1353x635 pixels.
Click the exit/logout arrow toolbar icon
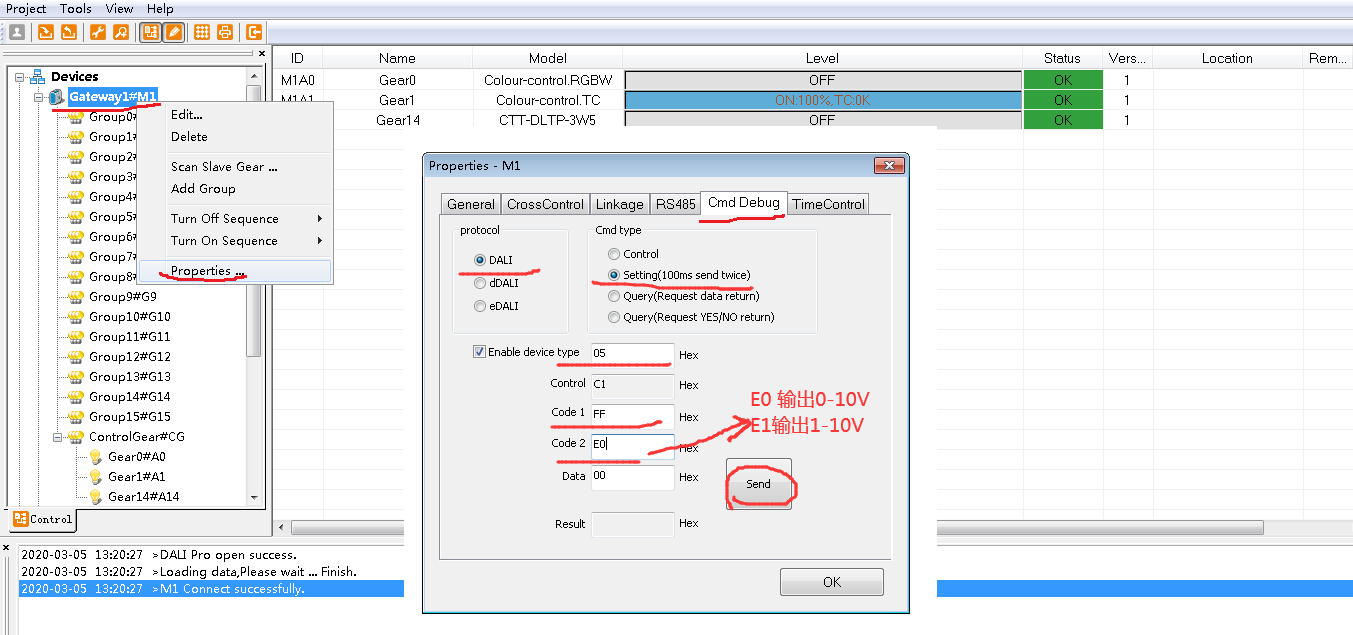(254, 32)
